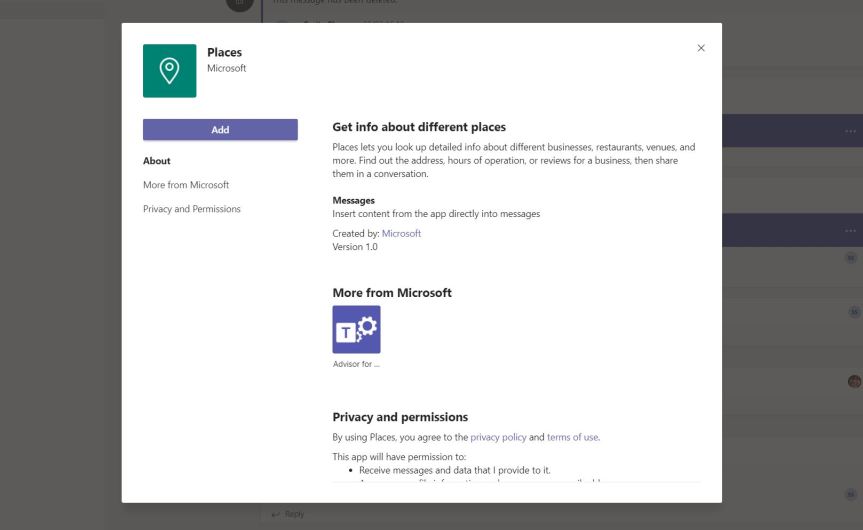This screenshot has width=863, height=530.
Task: Click the Places app title
Action: 224,53
